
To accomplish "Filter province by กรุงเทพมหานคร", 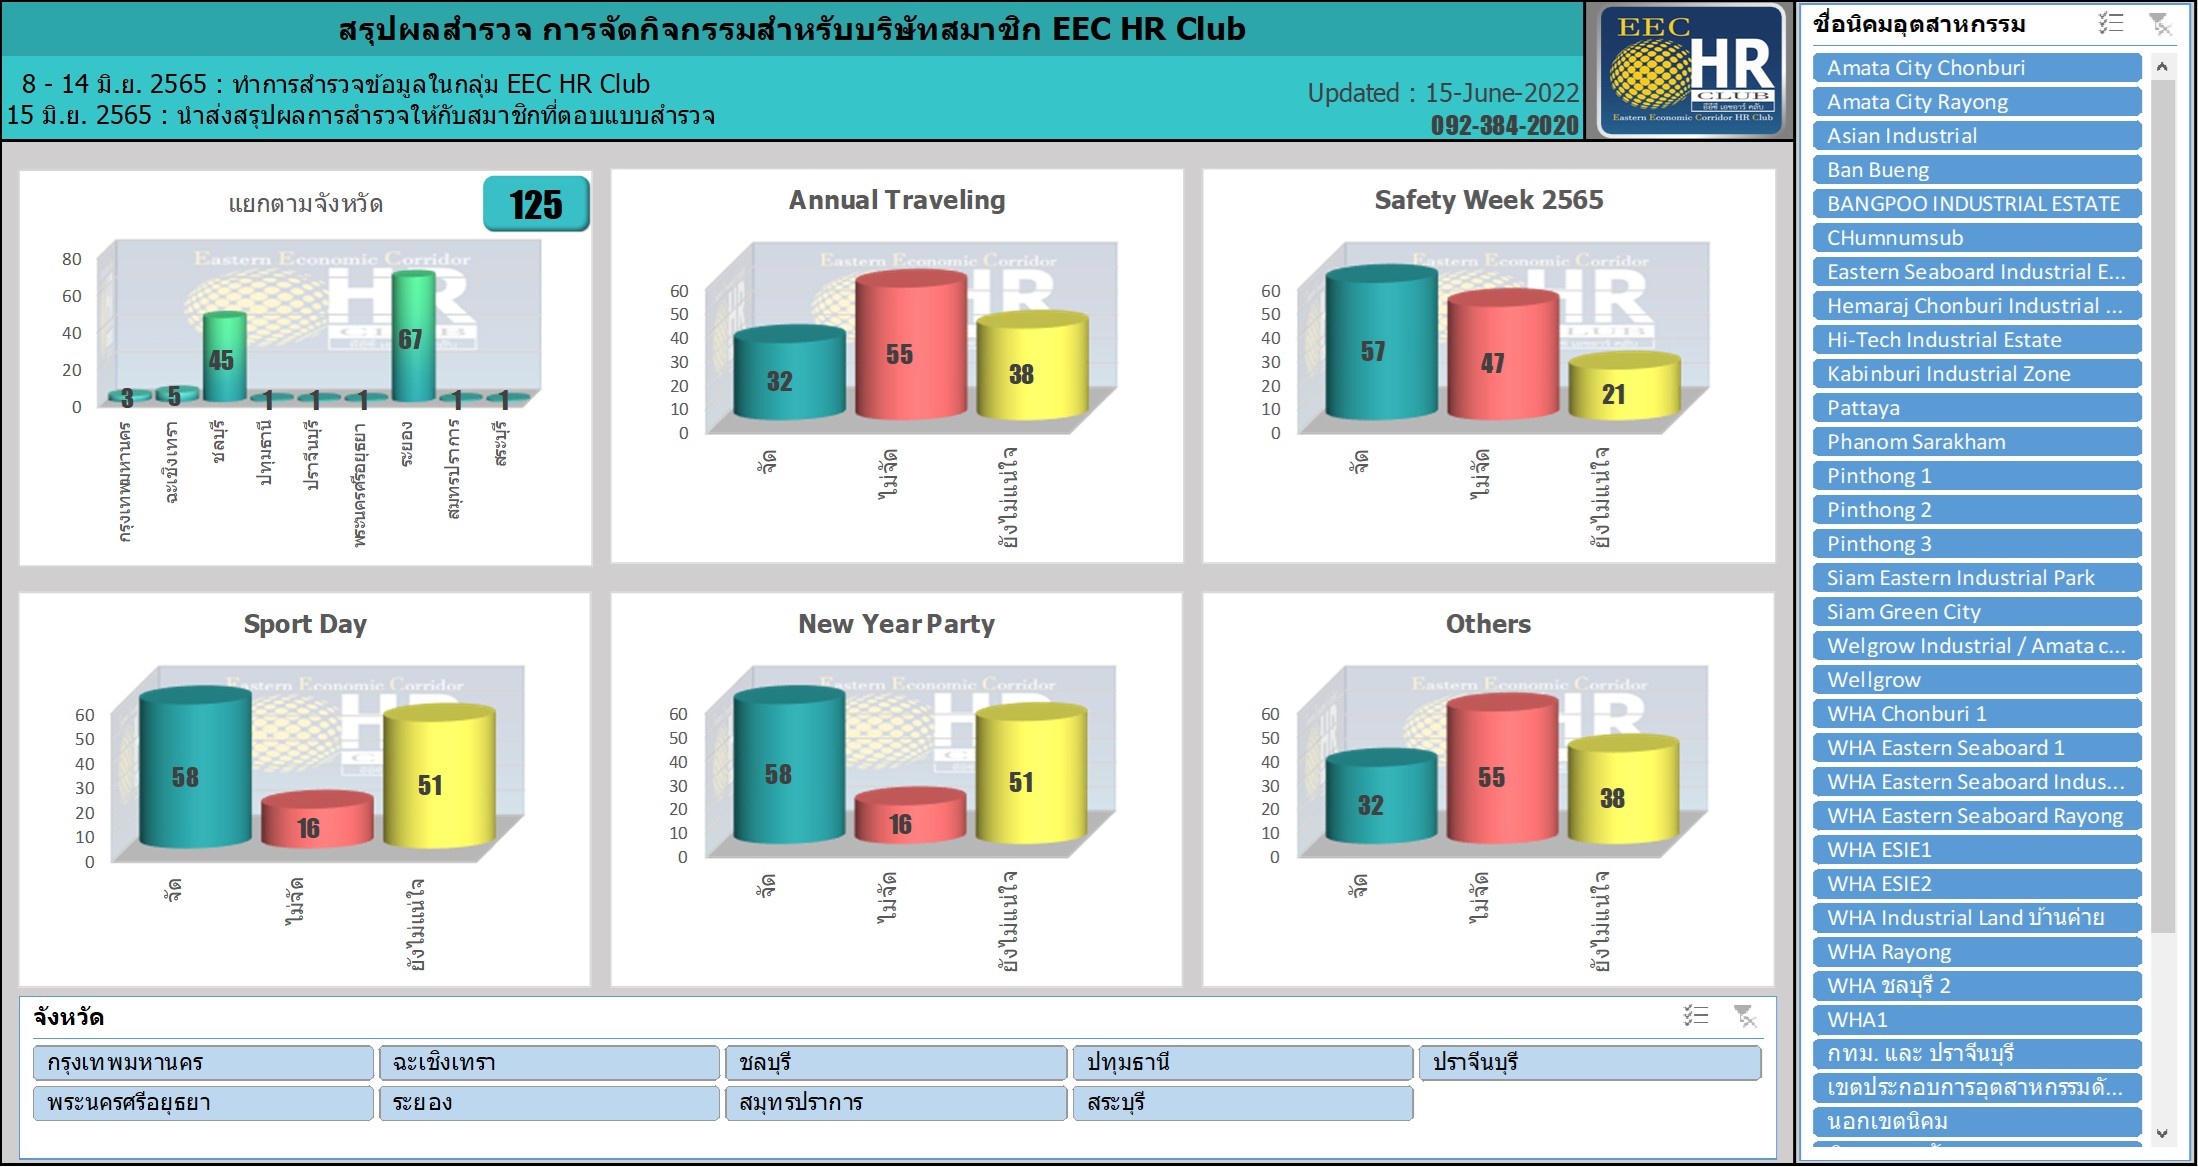I will click(203, 1062).
